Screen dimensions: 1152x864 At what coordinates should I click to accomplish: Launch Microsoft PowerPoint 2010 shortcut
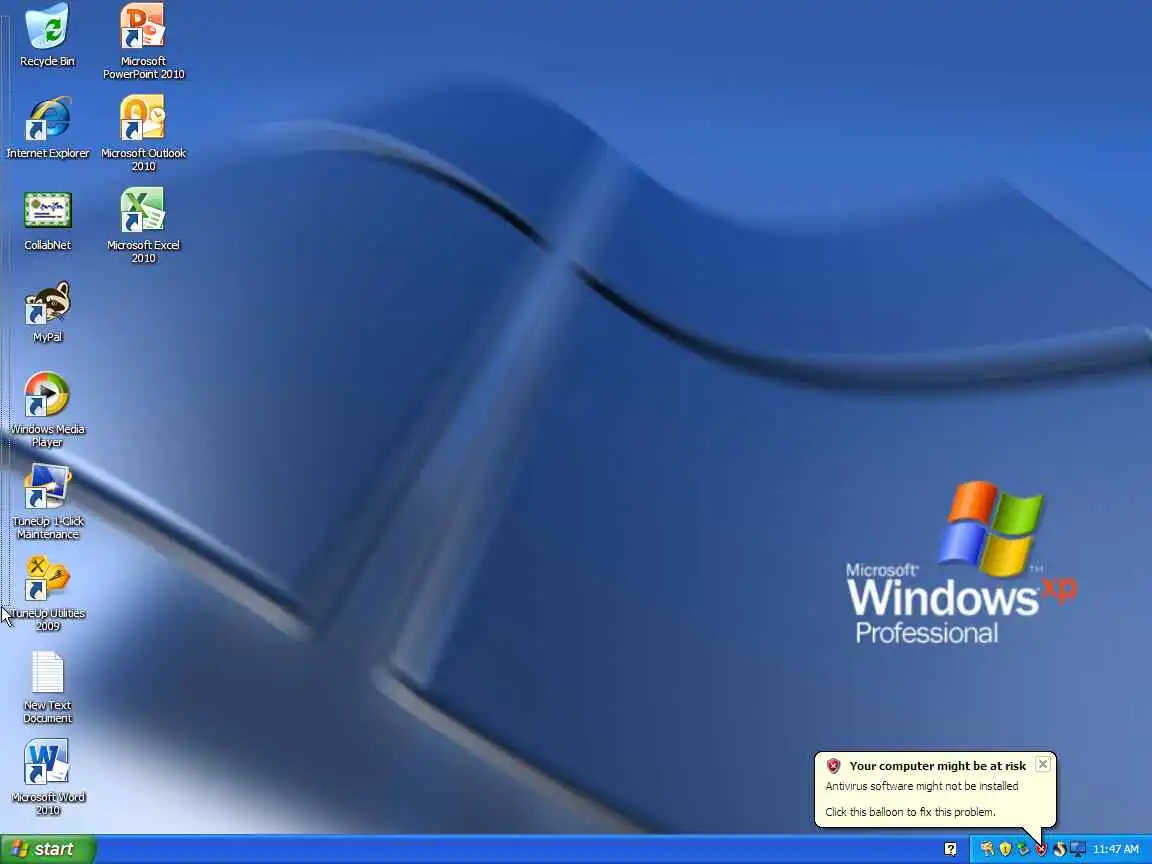tap(143, 40)
